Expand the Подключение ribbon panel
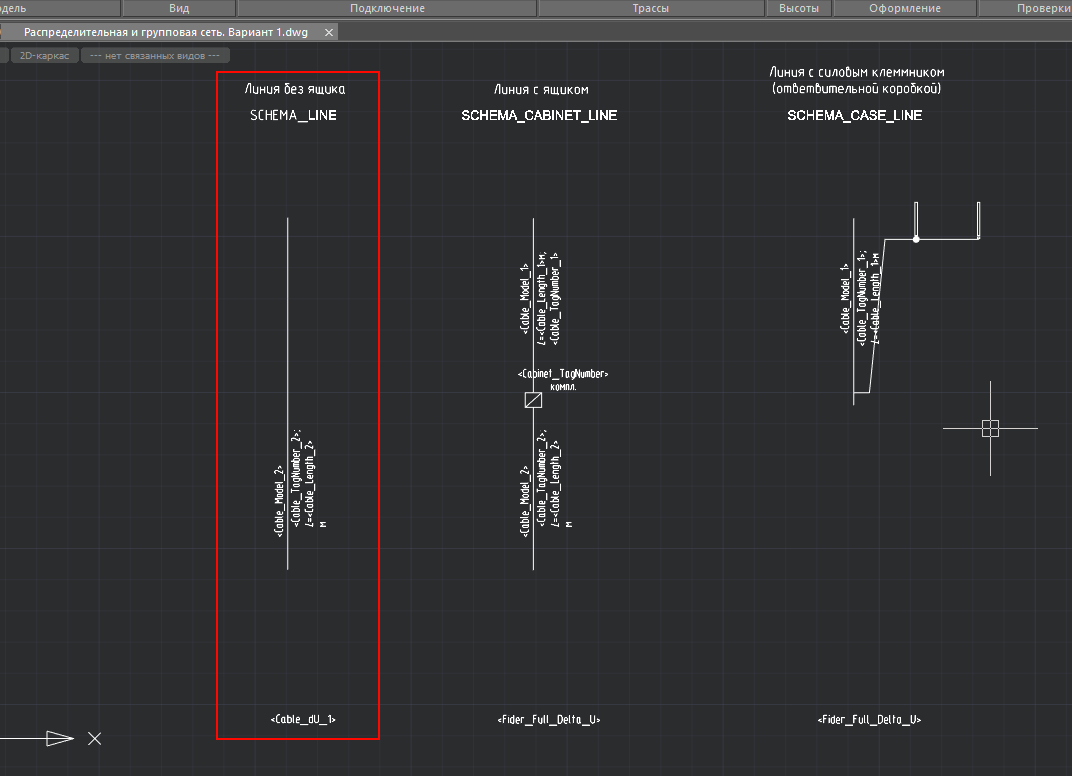The image size is (1072, 776). pos(387,8)
